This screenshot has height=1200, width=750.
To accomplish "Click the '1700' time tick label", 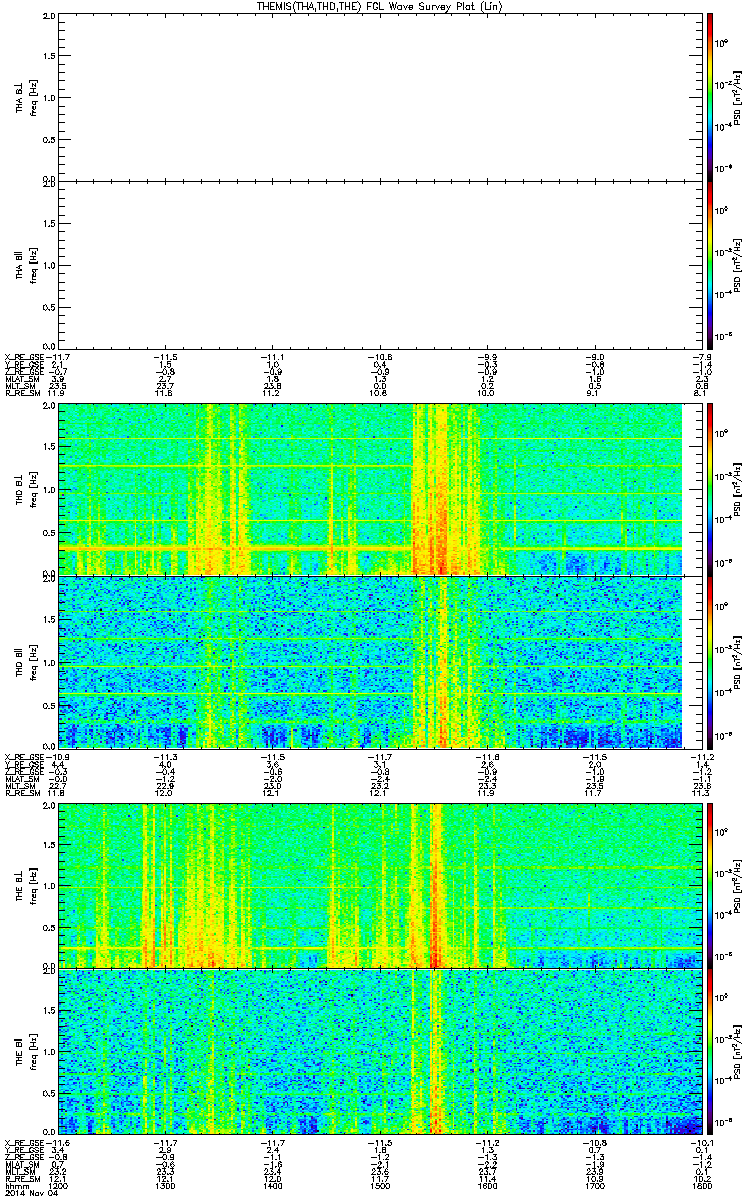I will pos(594,1186).
